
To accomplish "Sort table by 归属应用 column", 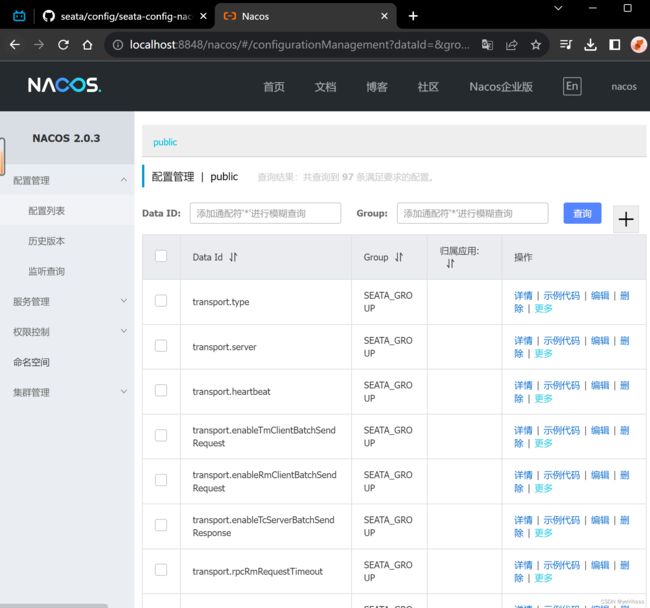I will click(x=450, y=264).
